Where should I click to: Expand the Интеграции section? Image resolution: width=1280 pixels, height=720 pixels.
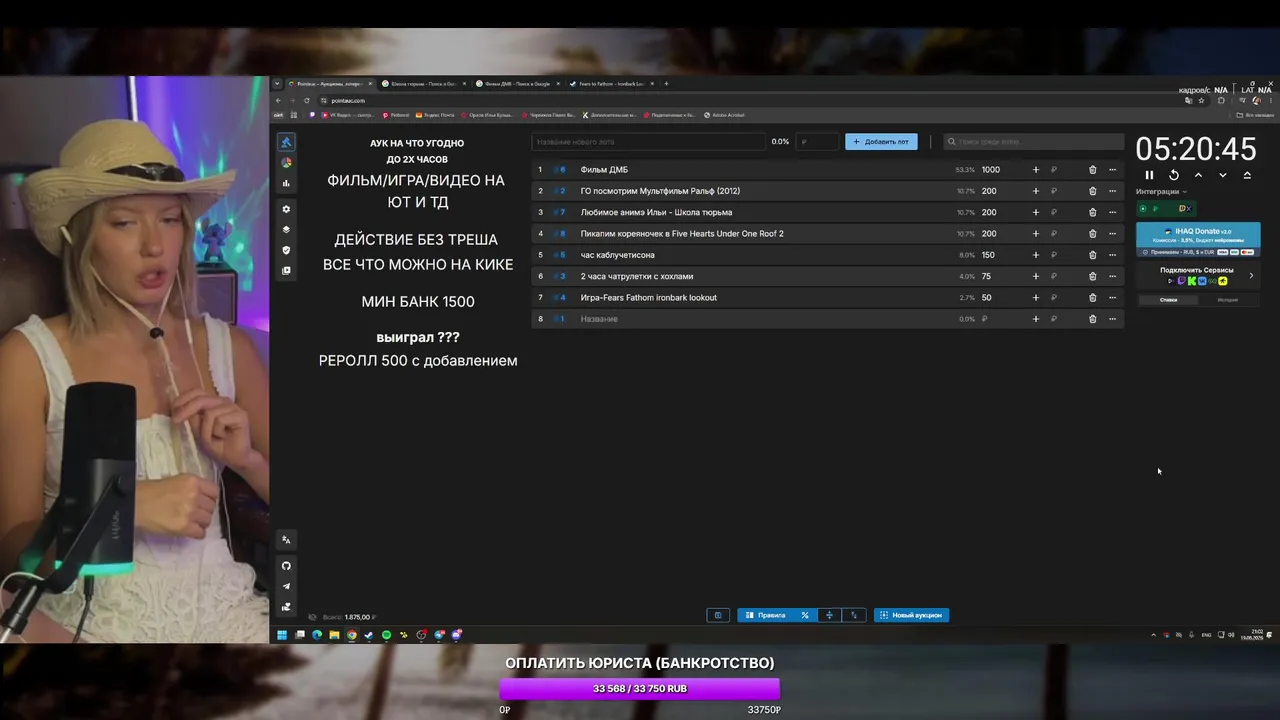click(1161, 192)
